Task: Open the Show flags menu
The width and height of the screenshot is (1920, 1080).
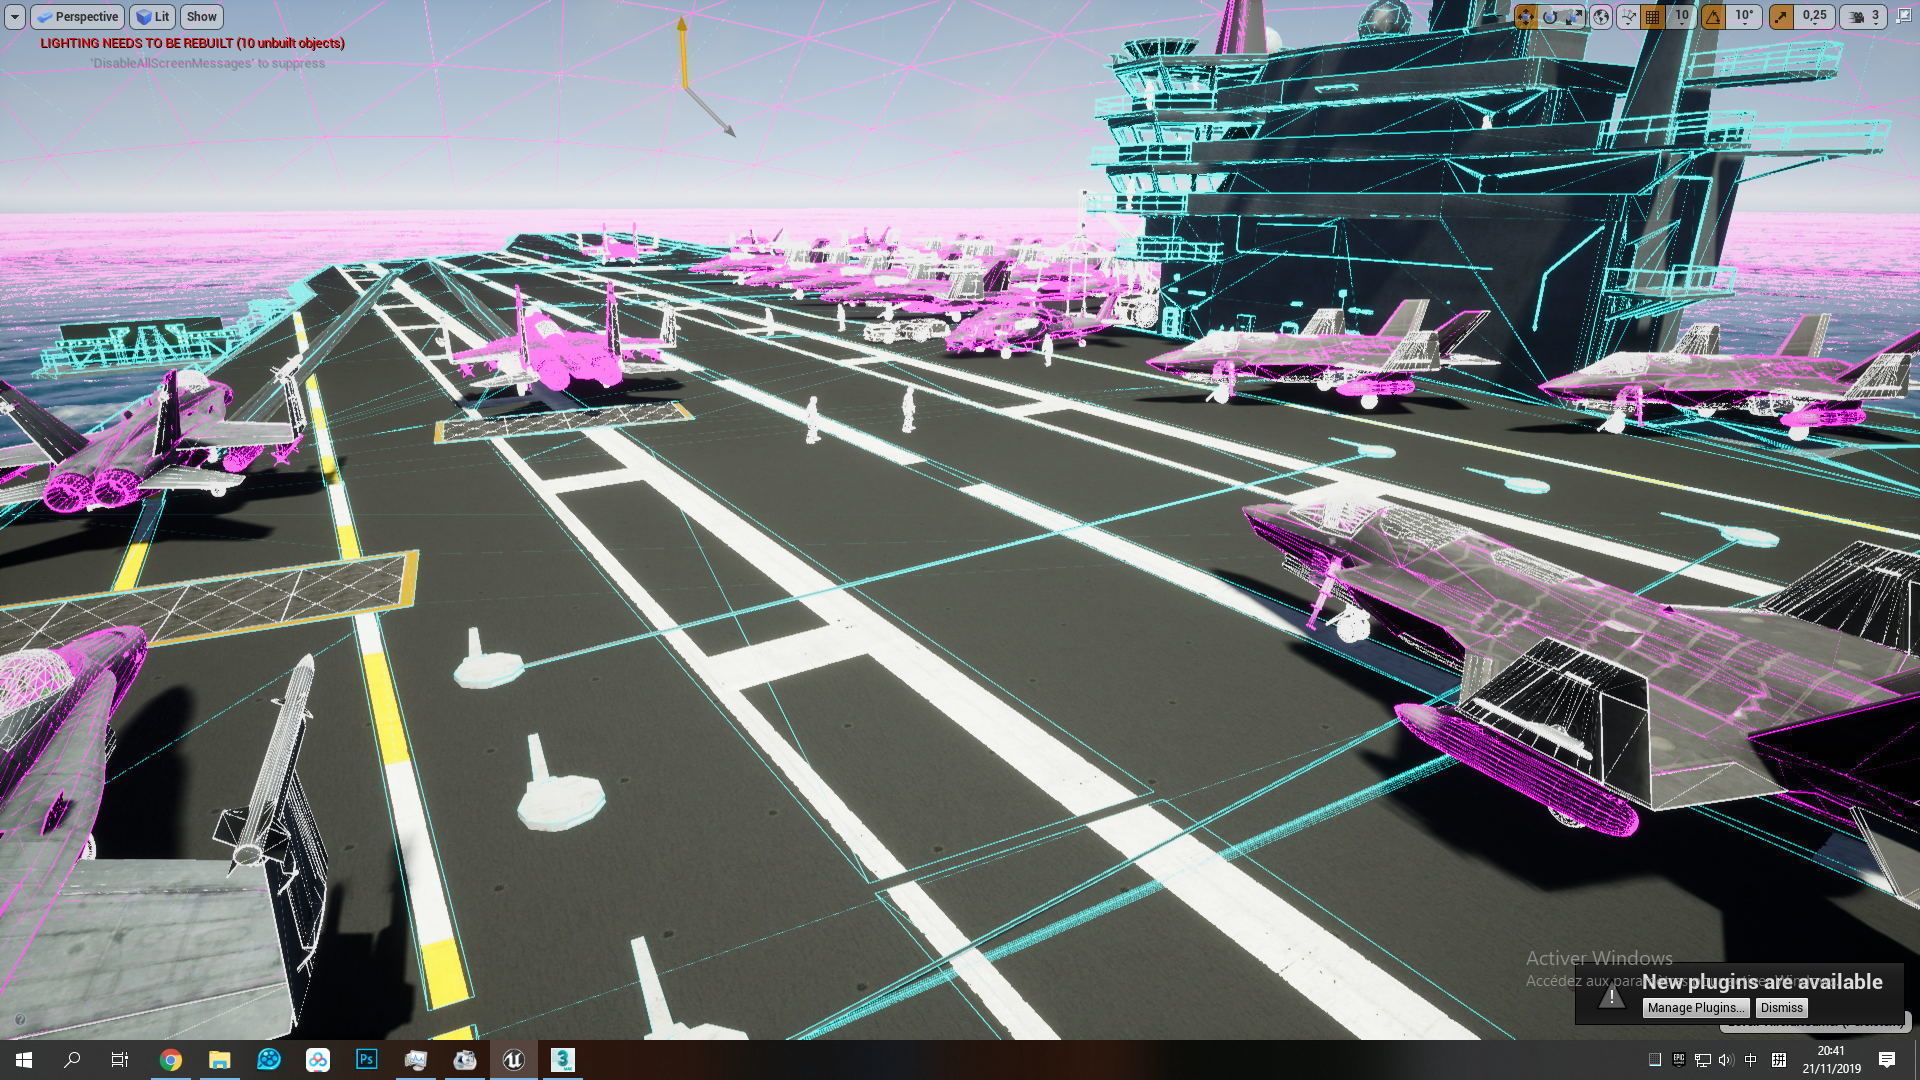Action: coord(201,17)
